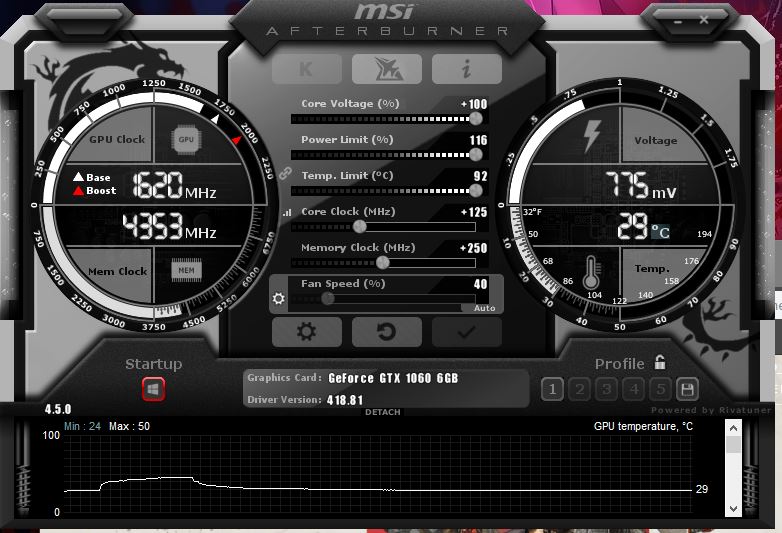This screenshot has width=782, height=533.
Task: Click the Temp. Limit slider handle
Action: [476, 190]
